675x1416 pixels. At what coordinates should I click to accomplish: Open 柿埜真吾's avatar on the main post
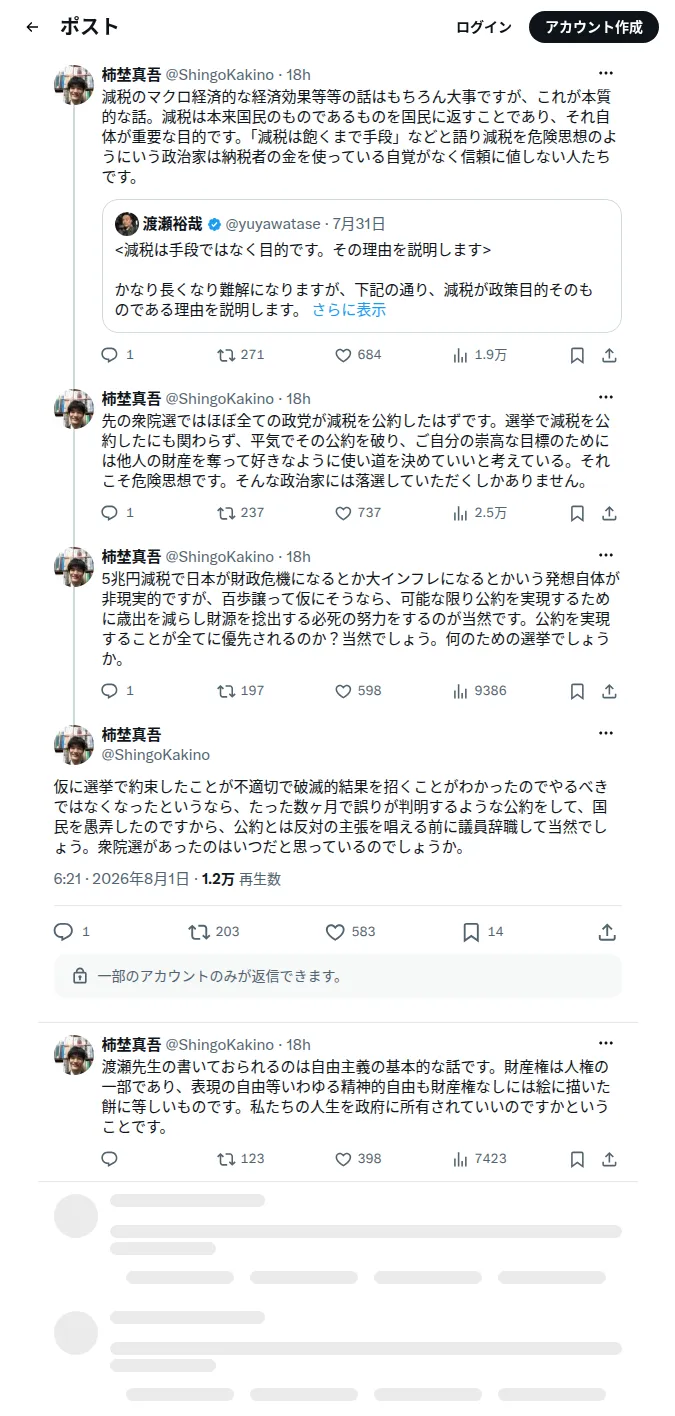coord(75,745)
